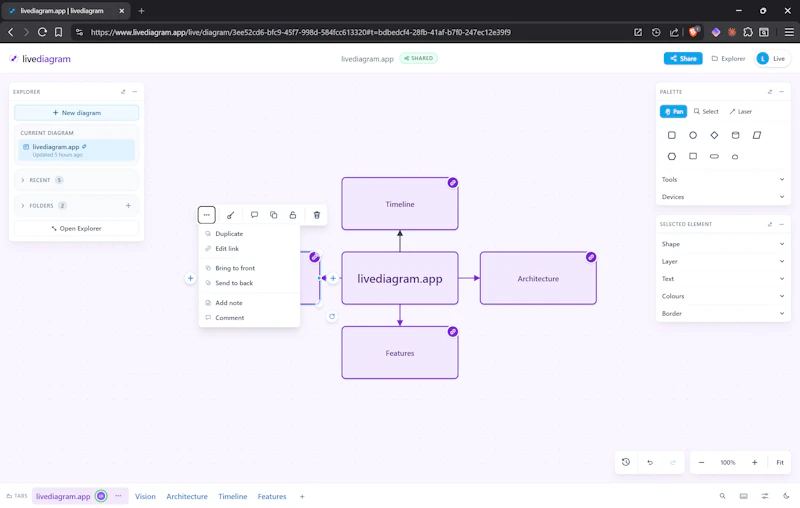Expand the Shape properties section
The height and width of the screenshot is (508, 800).
pyautogui.click(x=723, y=244)
